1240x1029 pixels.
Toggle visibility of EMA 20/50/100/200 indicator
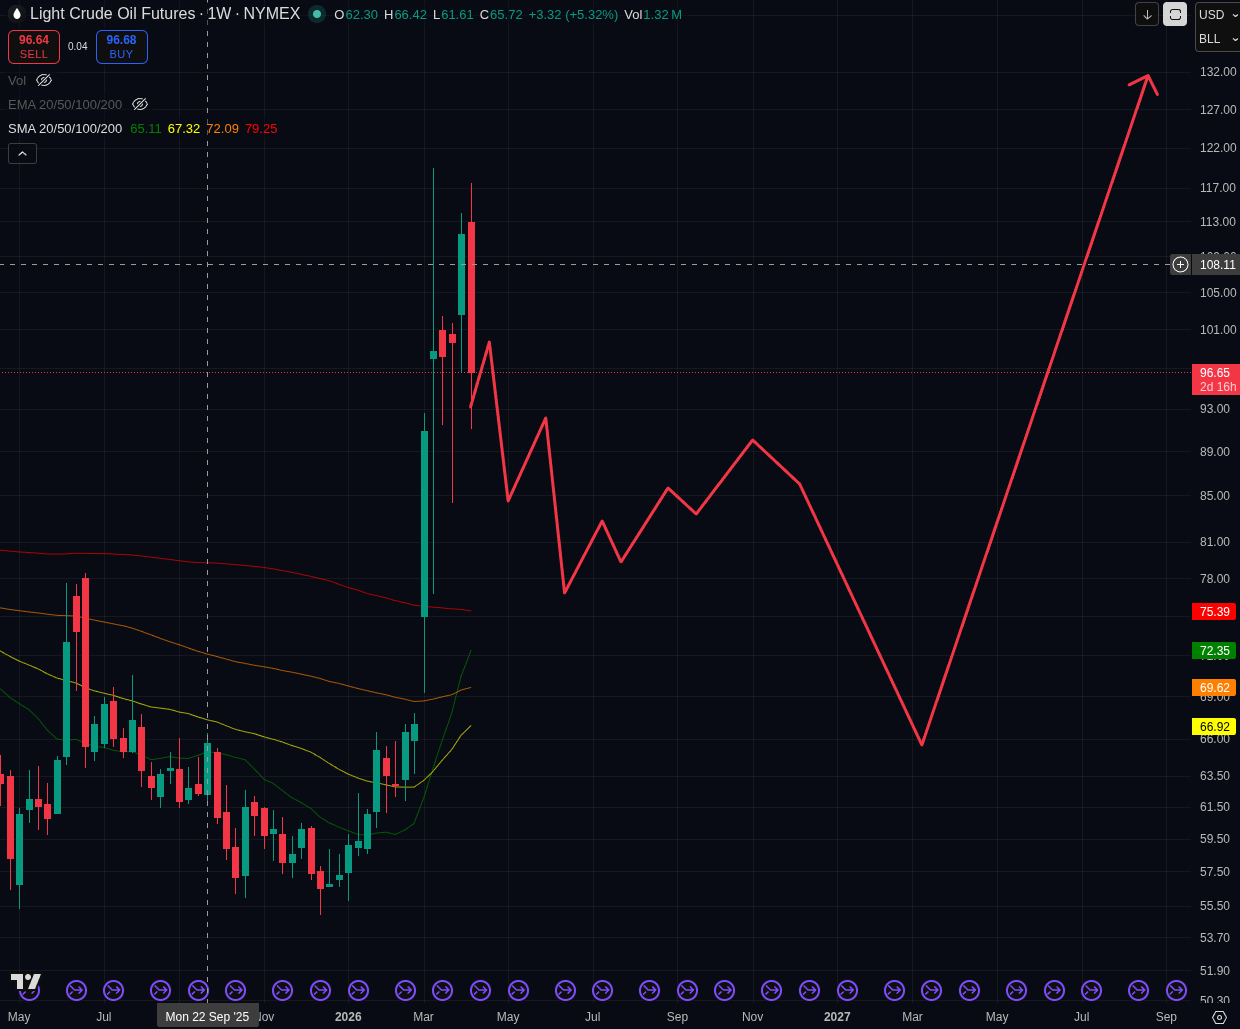tap(140, 104)
